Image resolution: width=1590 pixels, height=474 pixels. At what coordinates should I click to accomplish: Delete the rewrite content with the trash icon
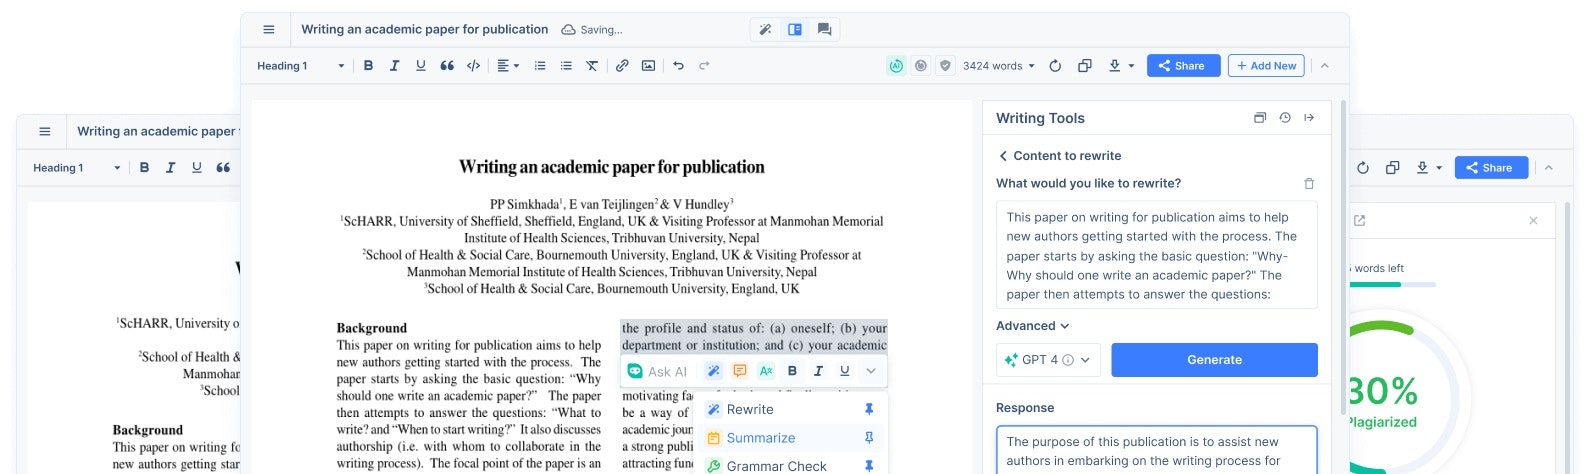click(x=1309, y=184)
